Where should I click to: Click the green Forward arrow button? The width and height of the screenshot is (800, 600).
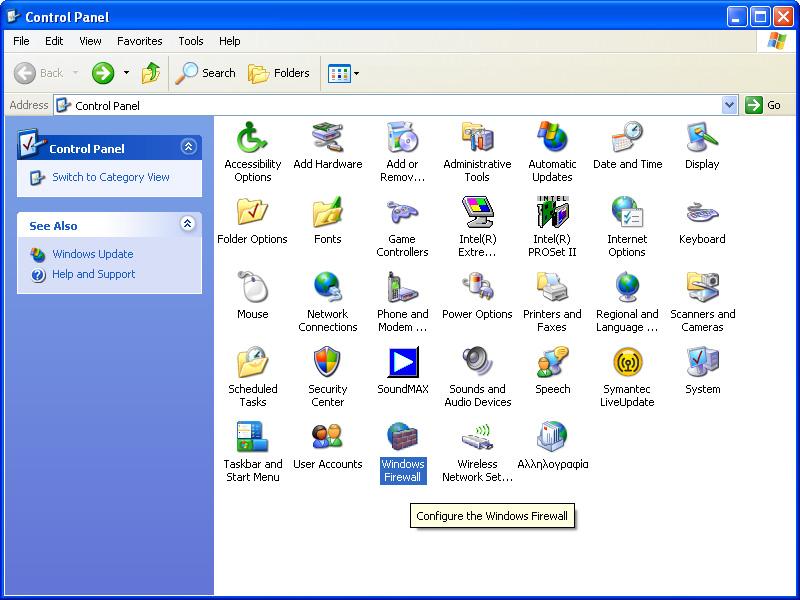(103, 73)
